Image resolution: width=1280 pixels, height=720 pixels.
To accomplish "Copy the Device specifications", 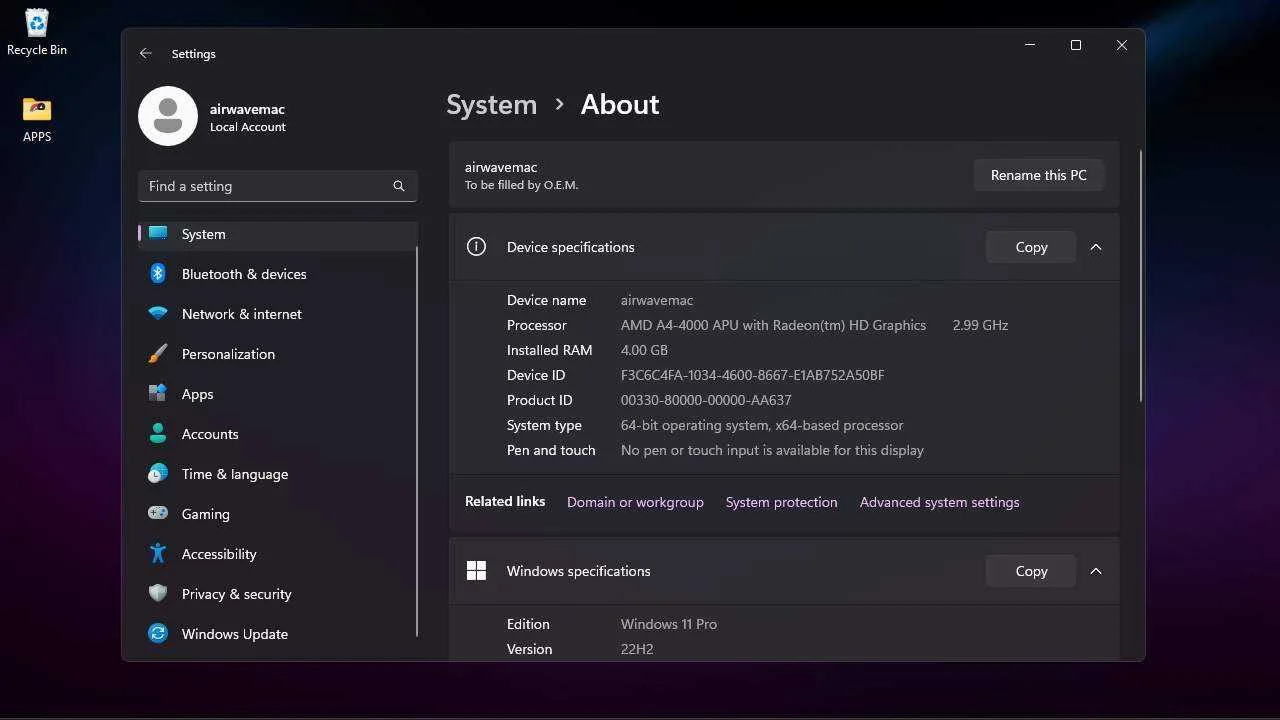I will (1031, 247).
